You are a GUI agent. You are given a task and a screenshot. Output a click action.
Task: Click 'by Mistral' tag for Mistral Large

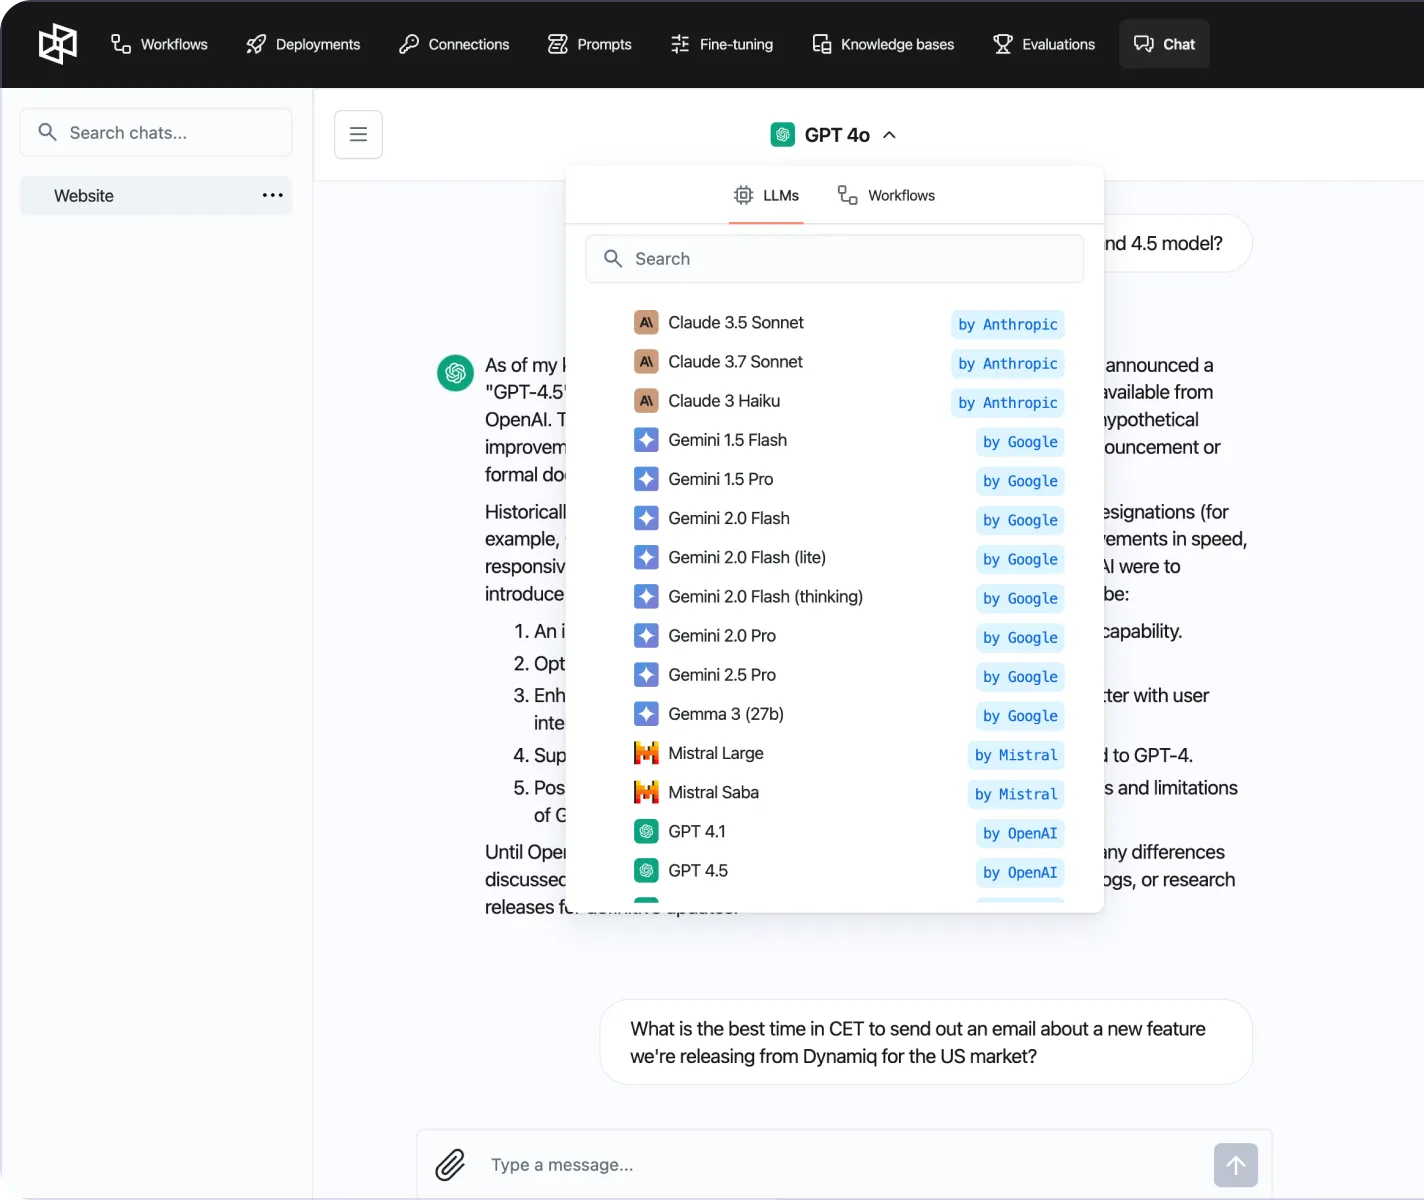1016,755
